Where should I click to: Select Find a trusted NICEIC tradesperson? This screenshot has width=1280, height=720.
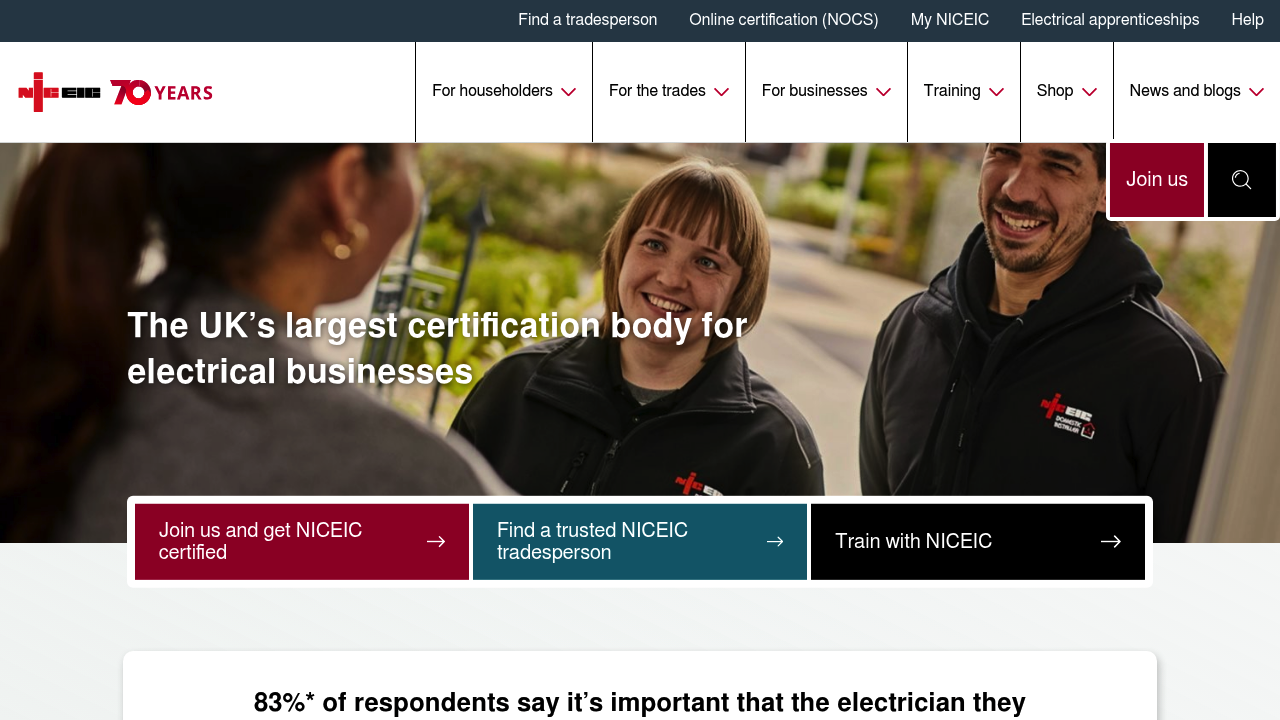coord(640,542)
